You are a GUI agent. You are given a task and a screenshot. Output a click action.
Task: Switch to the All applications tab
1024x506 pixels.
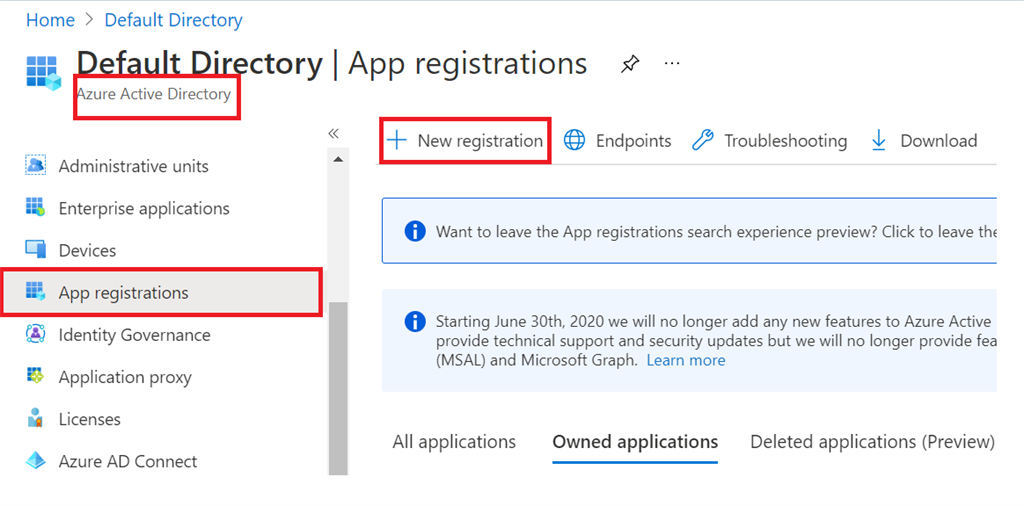click(454, 442)
